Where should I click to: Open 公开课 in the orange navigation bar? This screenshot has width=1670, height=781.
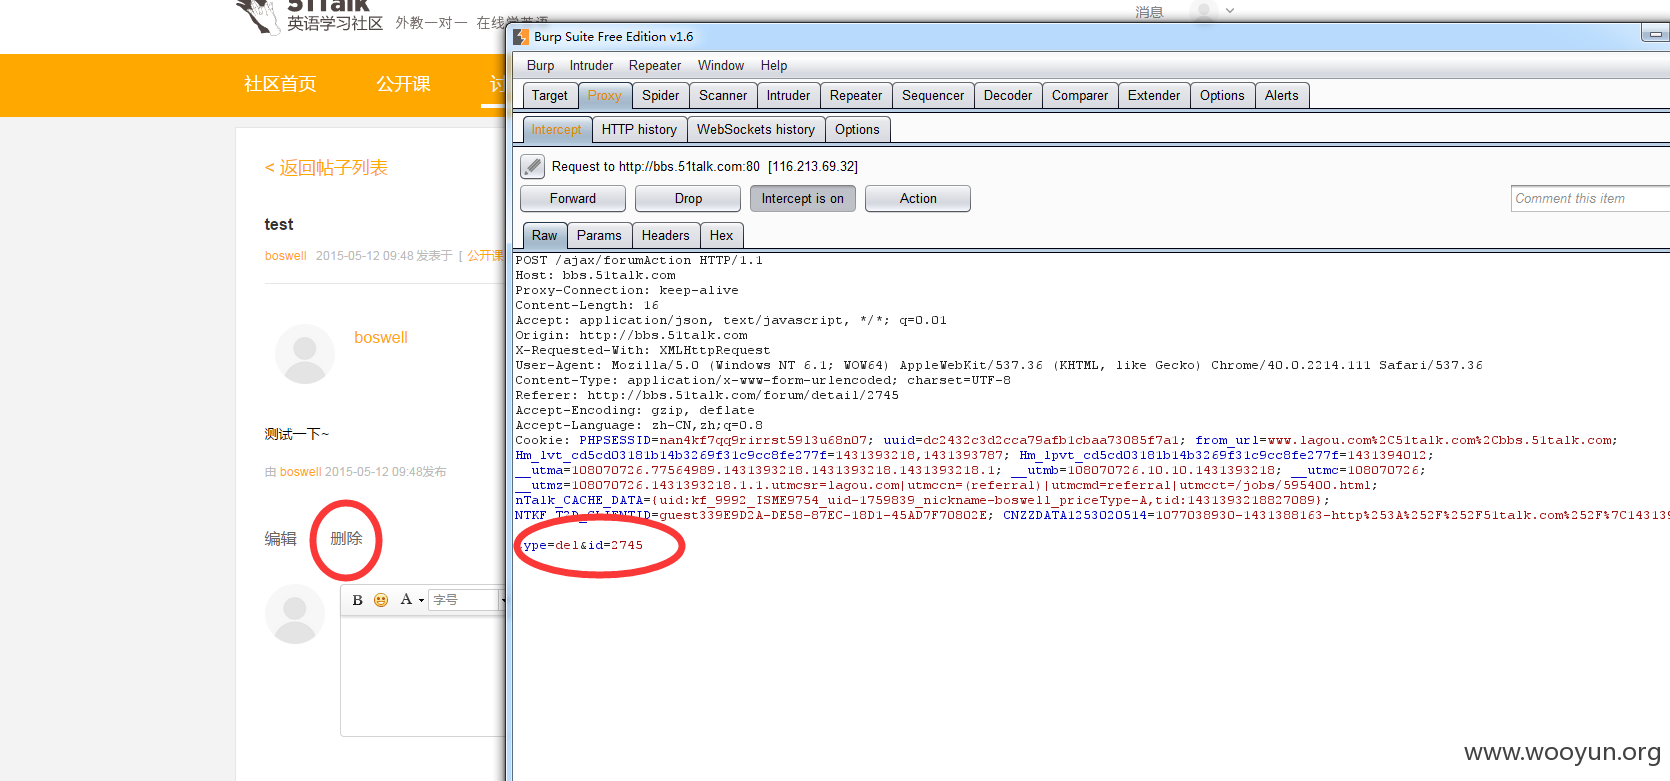pyautogui.click(x=403, y=84)
